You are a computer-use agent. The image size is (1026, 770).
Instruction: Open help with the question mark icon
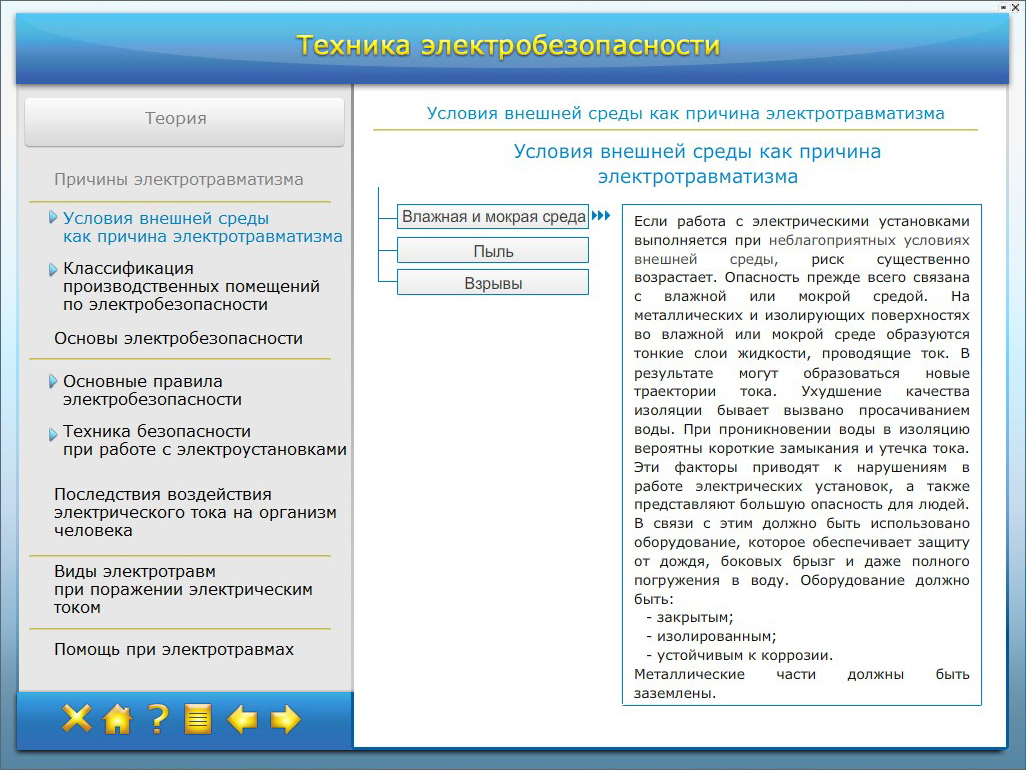tap(158, 719)
